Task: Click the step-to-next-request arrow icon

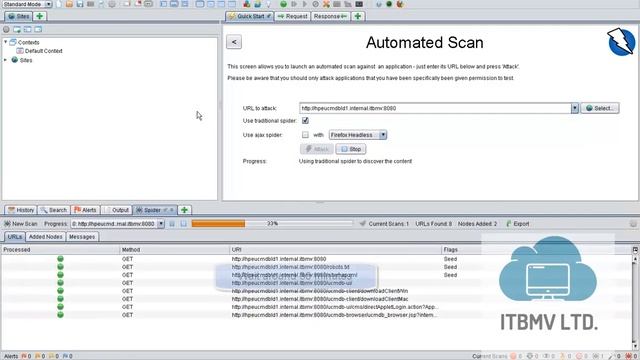Action: (294, 4)
